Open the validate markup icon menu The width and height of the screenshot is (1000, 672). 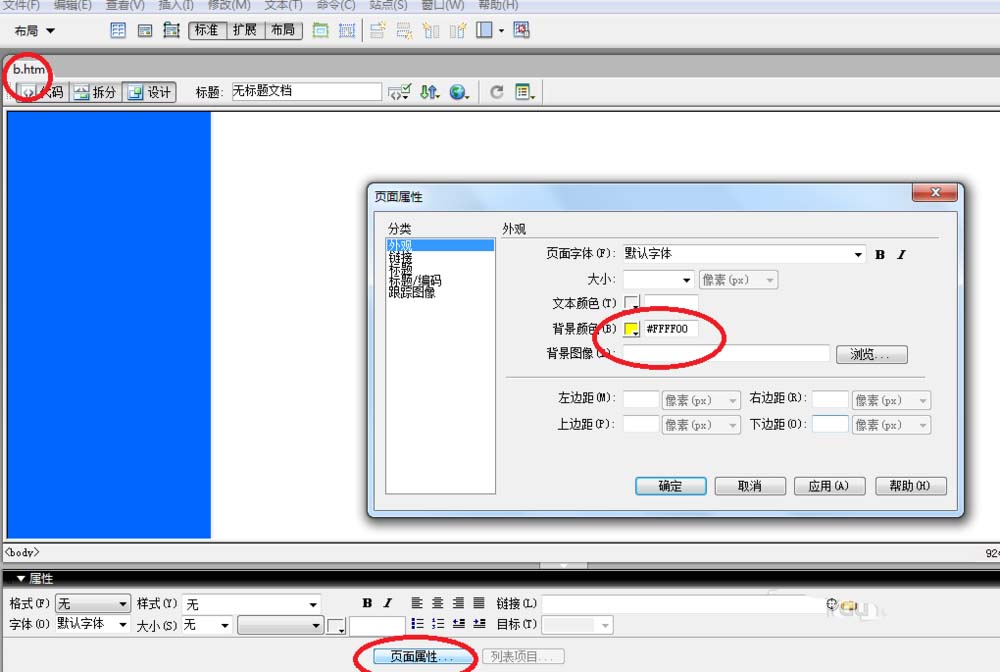(399, 92)
